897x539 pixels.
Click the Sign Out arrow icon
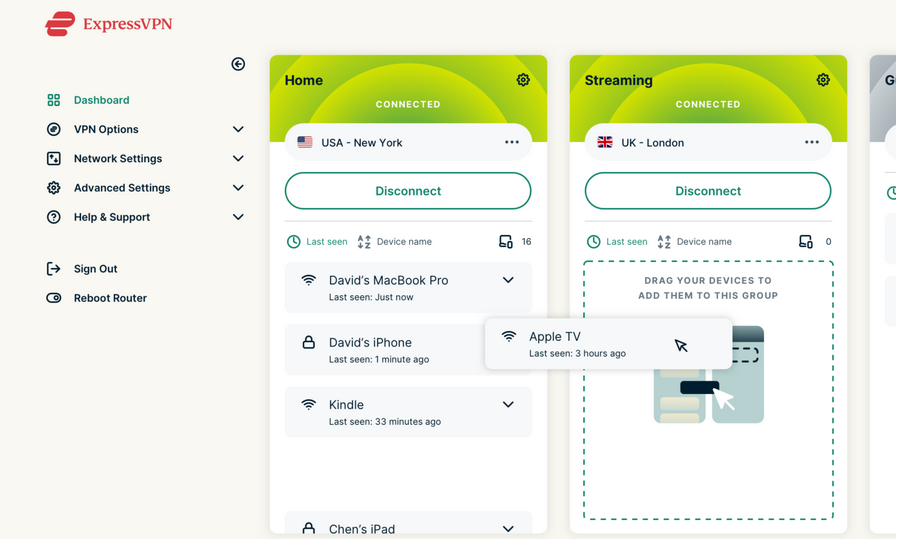click(x=54, y=269)
